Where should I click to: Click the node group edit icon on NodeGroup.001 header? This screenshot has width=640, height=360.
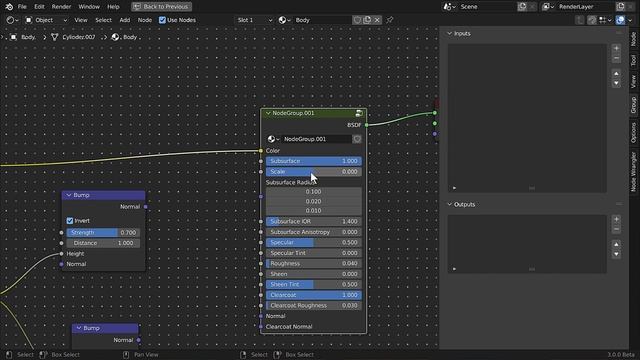pyautogui.click(x=359, y=113)
